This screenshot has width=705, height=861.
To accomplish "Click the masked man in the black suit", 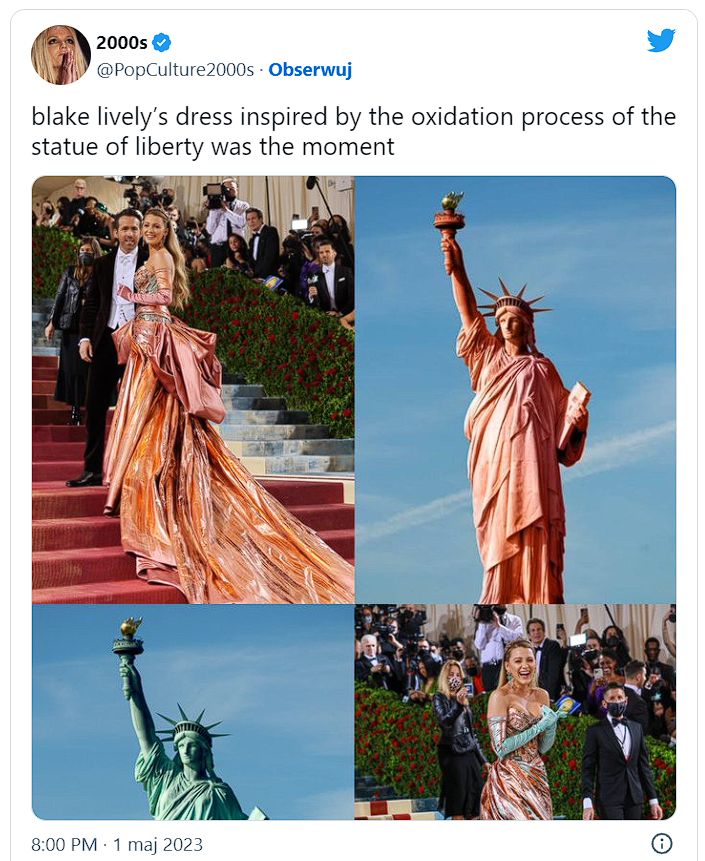I will (619, 750).
